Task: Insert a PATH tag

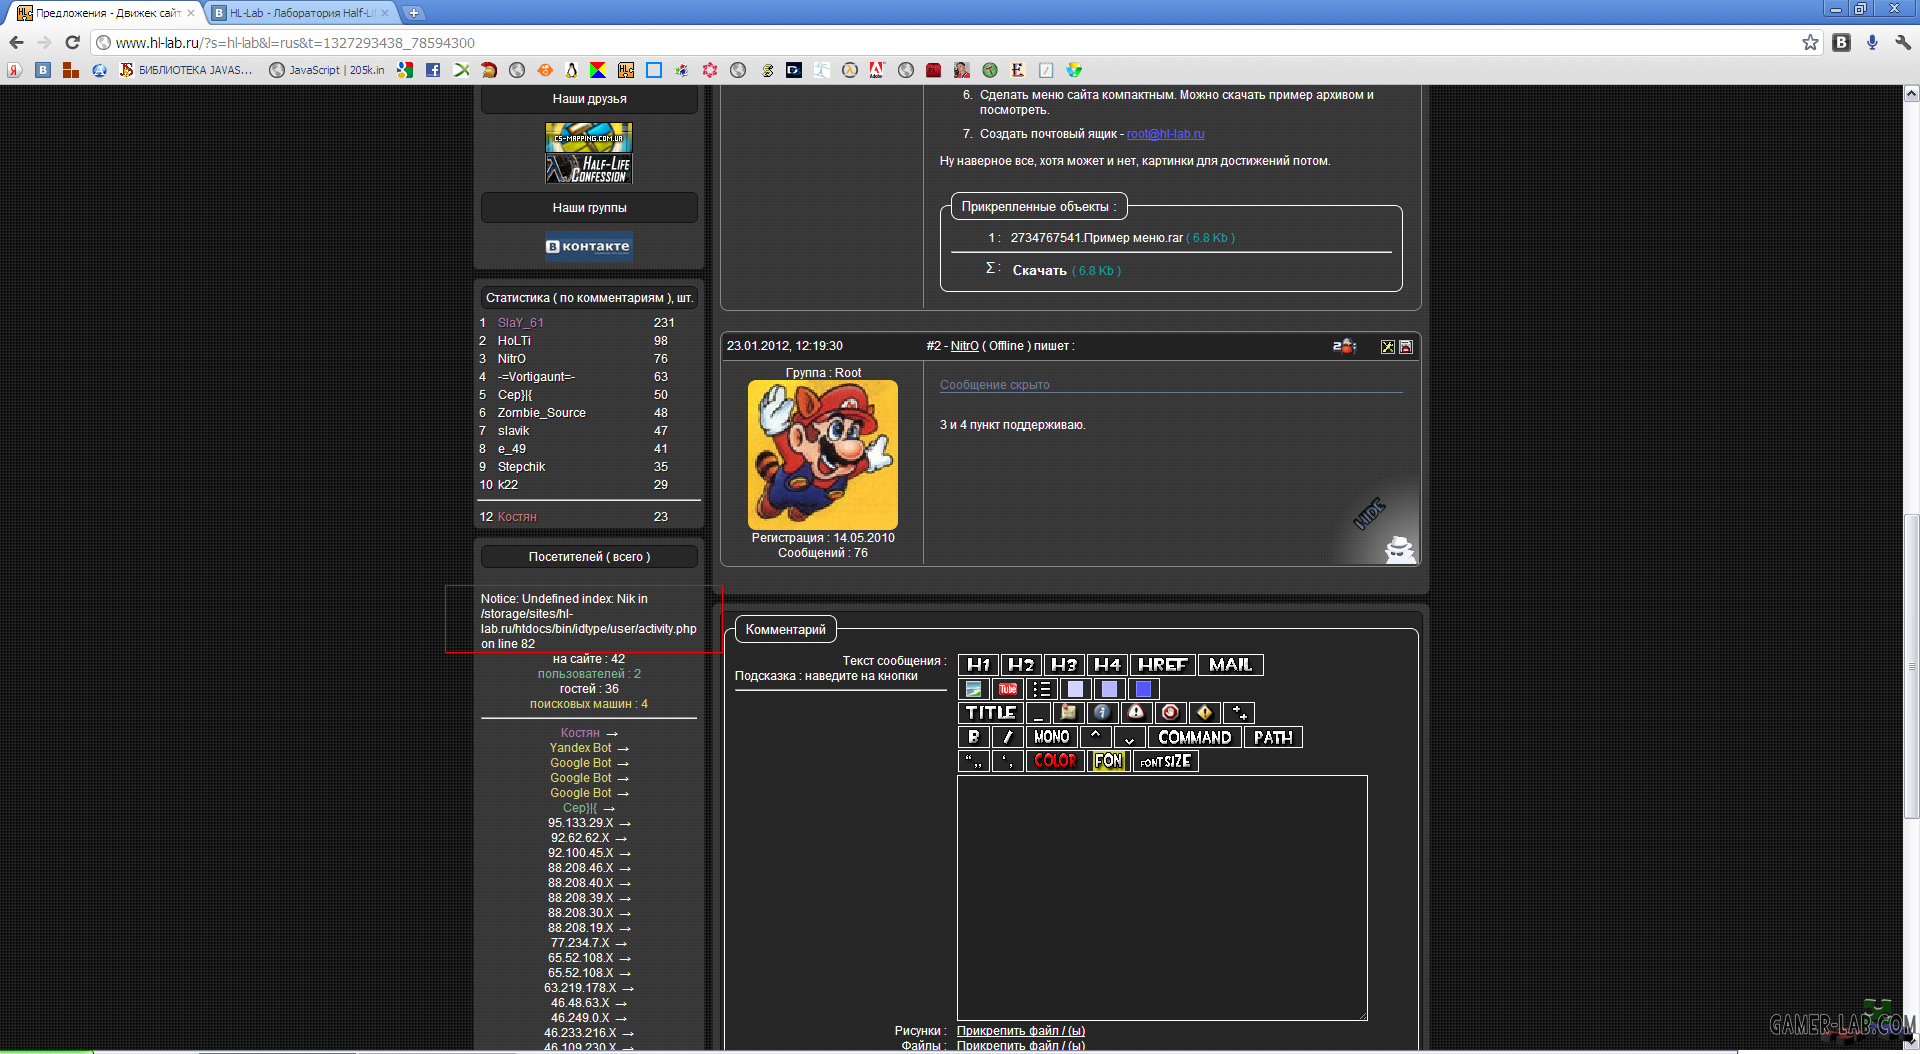Action: [1273, 737]
